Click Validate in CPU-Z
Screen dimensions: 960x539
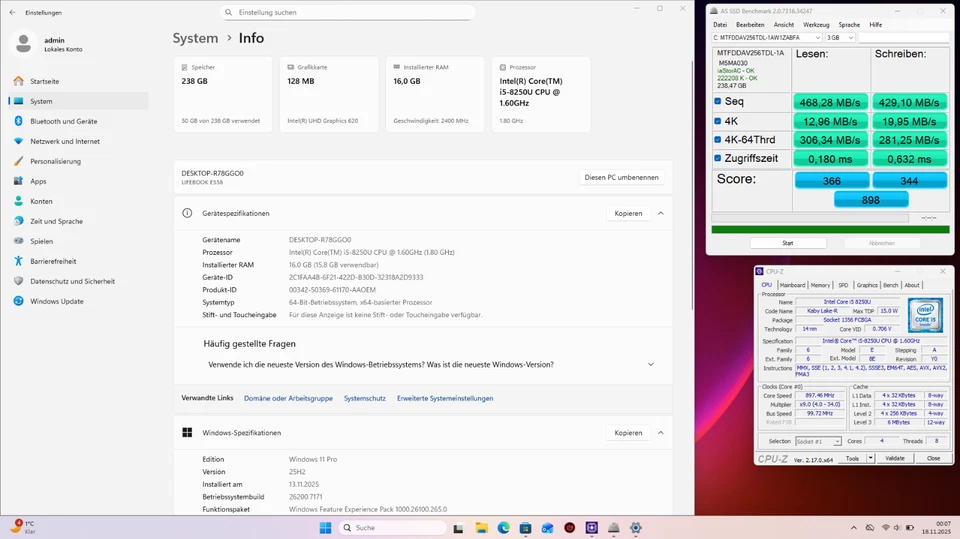pyautogui.click(x=894, y=458)
